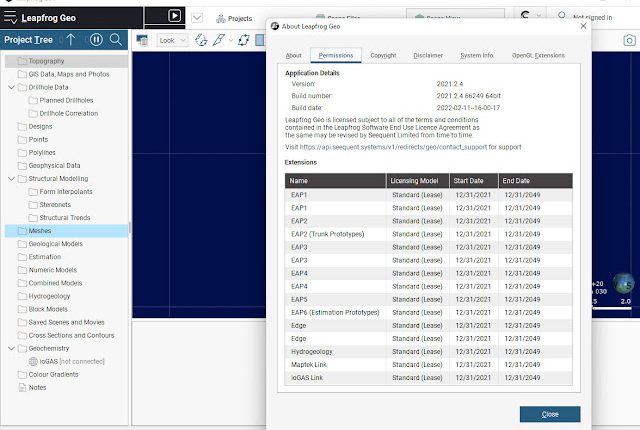Screen dimensions: 640x430
Task: Select the Polylines folder
Action: [37, 153]
